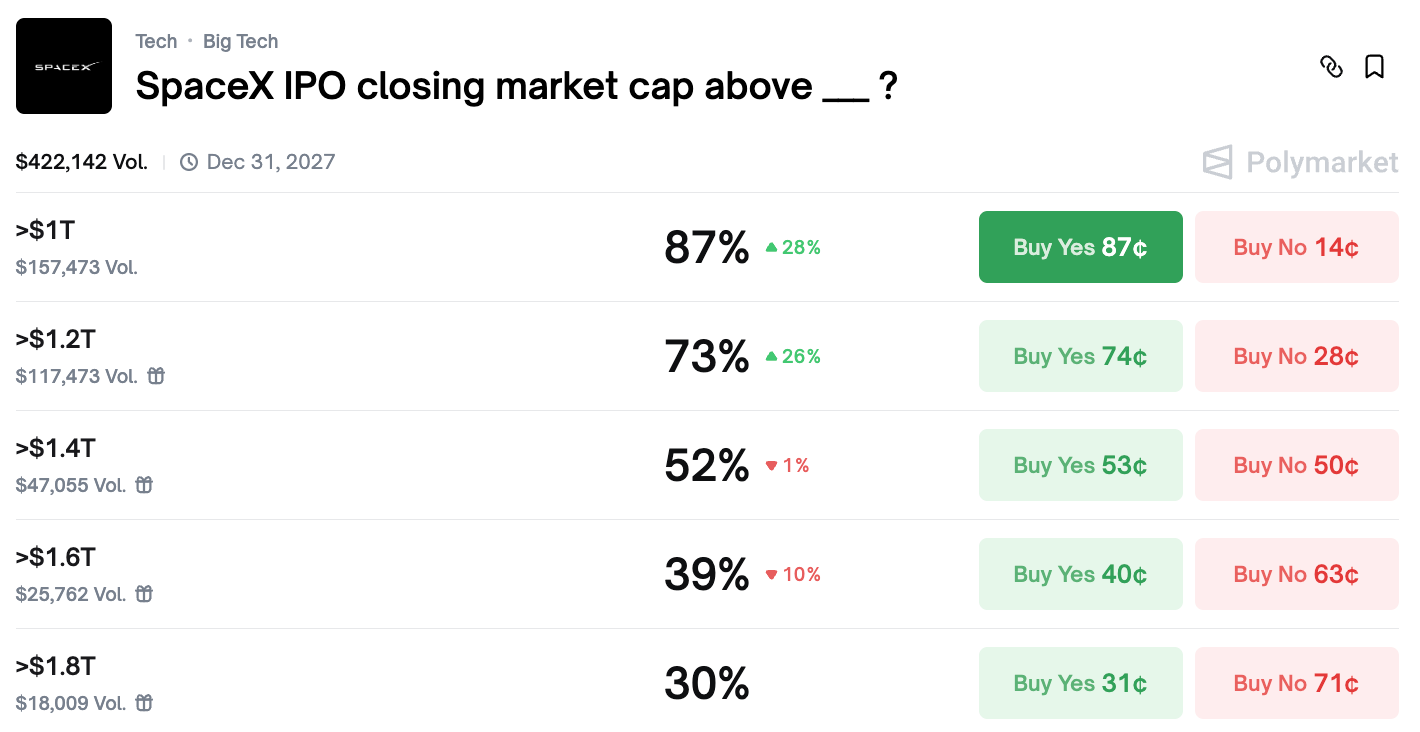
Task: Open the Tech category link
Action: point(156,41)
